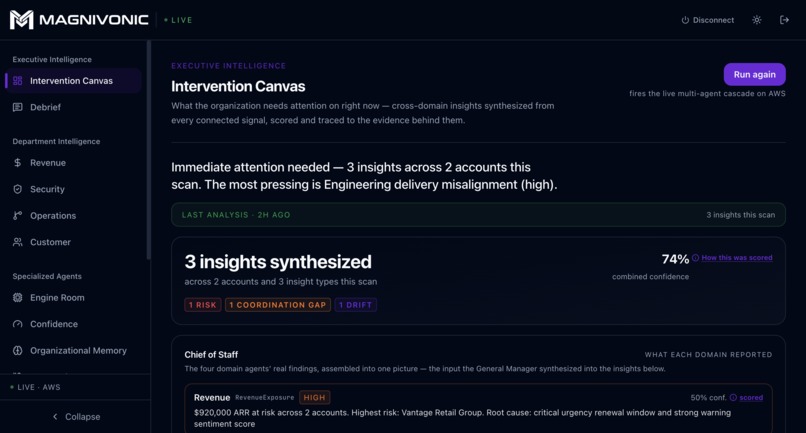
Task: Click the Disconnect button label
Action: [713, 20]
